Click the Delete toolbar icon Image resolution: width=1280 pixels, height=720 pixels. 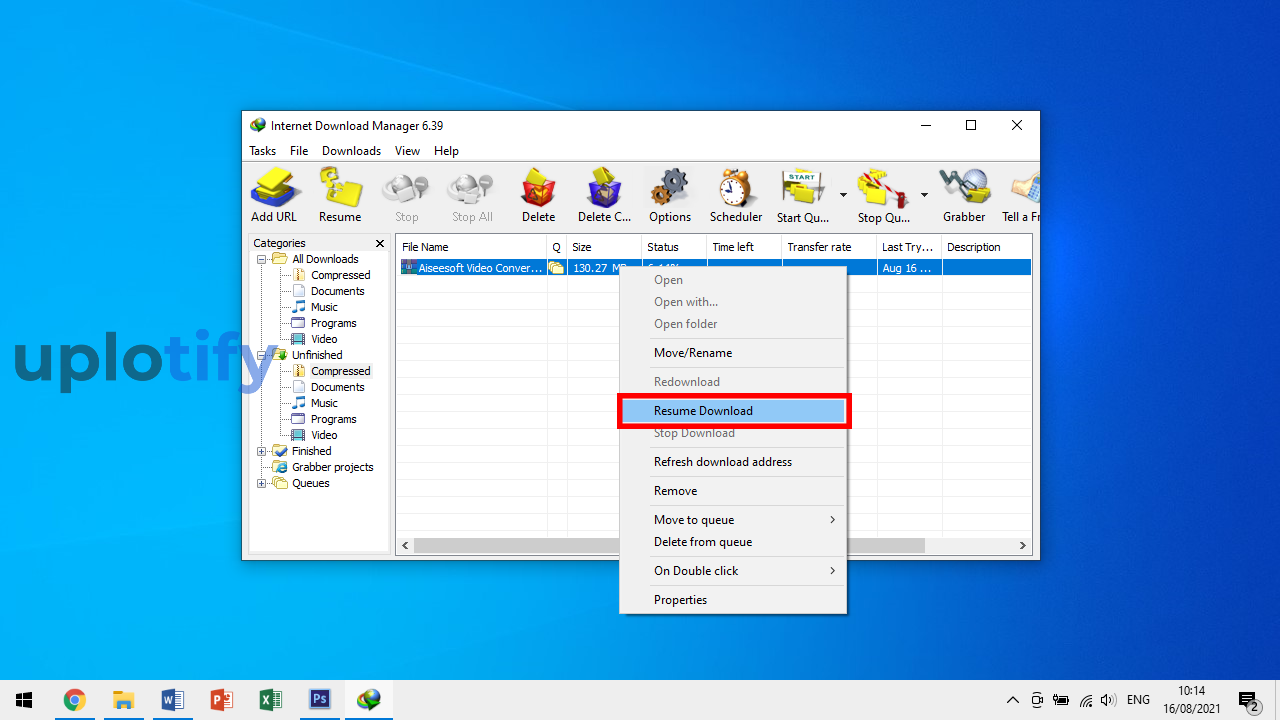point(538,195)
